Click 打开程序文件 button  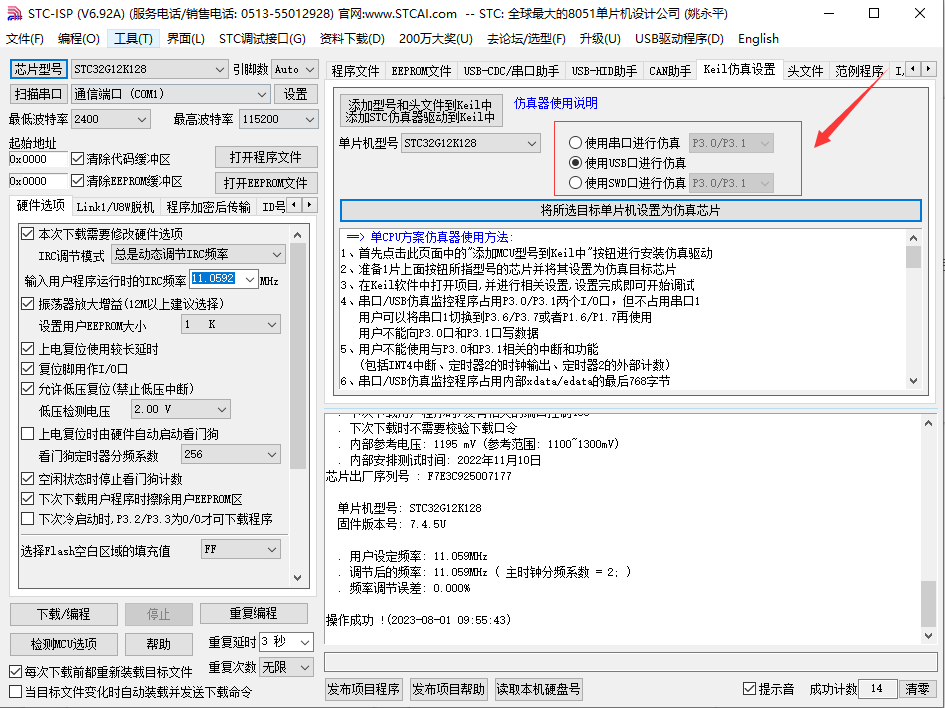click(x=266, y=157)
